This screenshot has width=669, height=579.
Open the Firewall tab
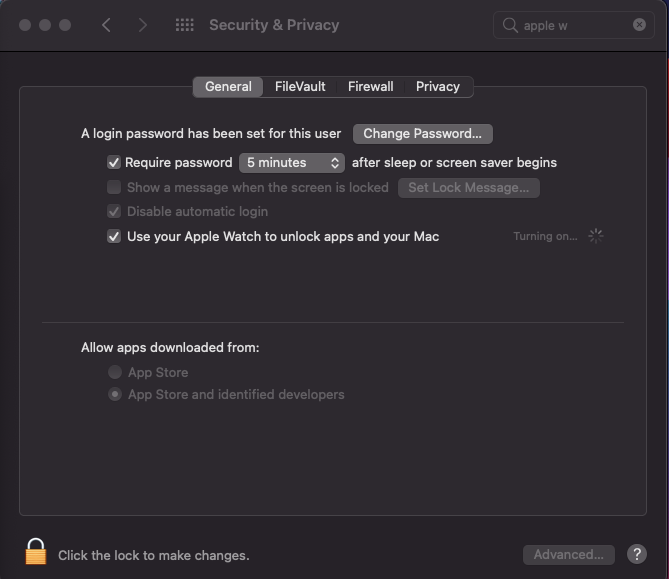[x=370, y=87]
